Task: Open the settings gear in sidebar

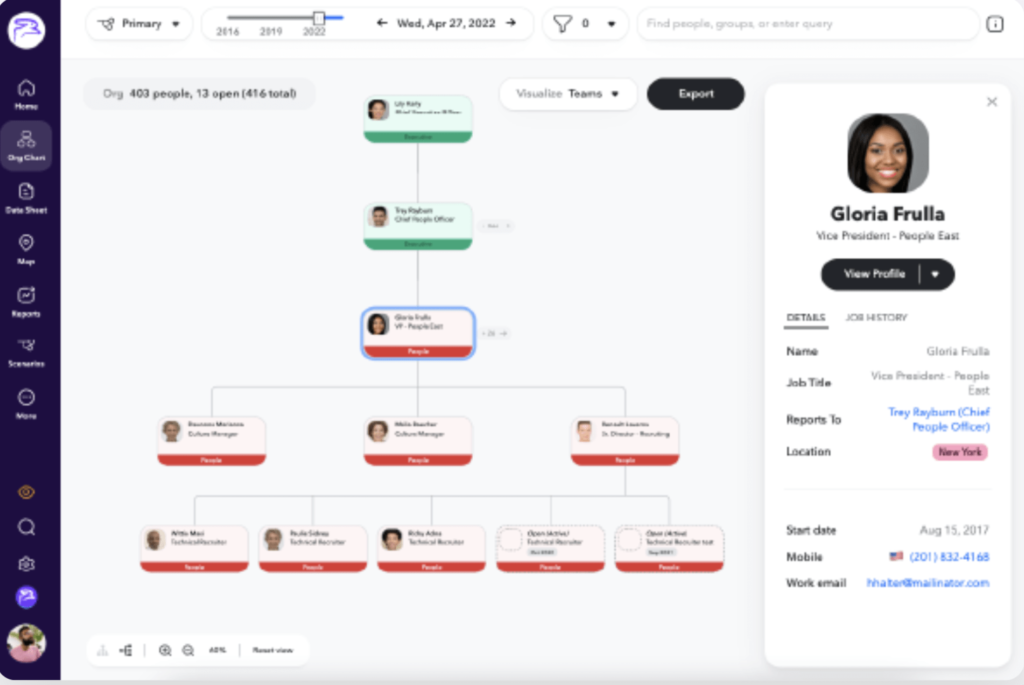Action: (x=26, y=564)
